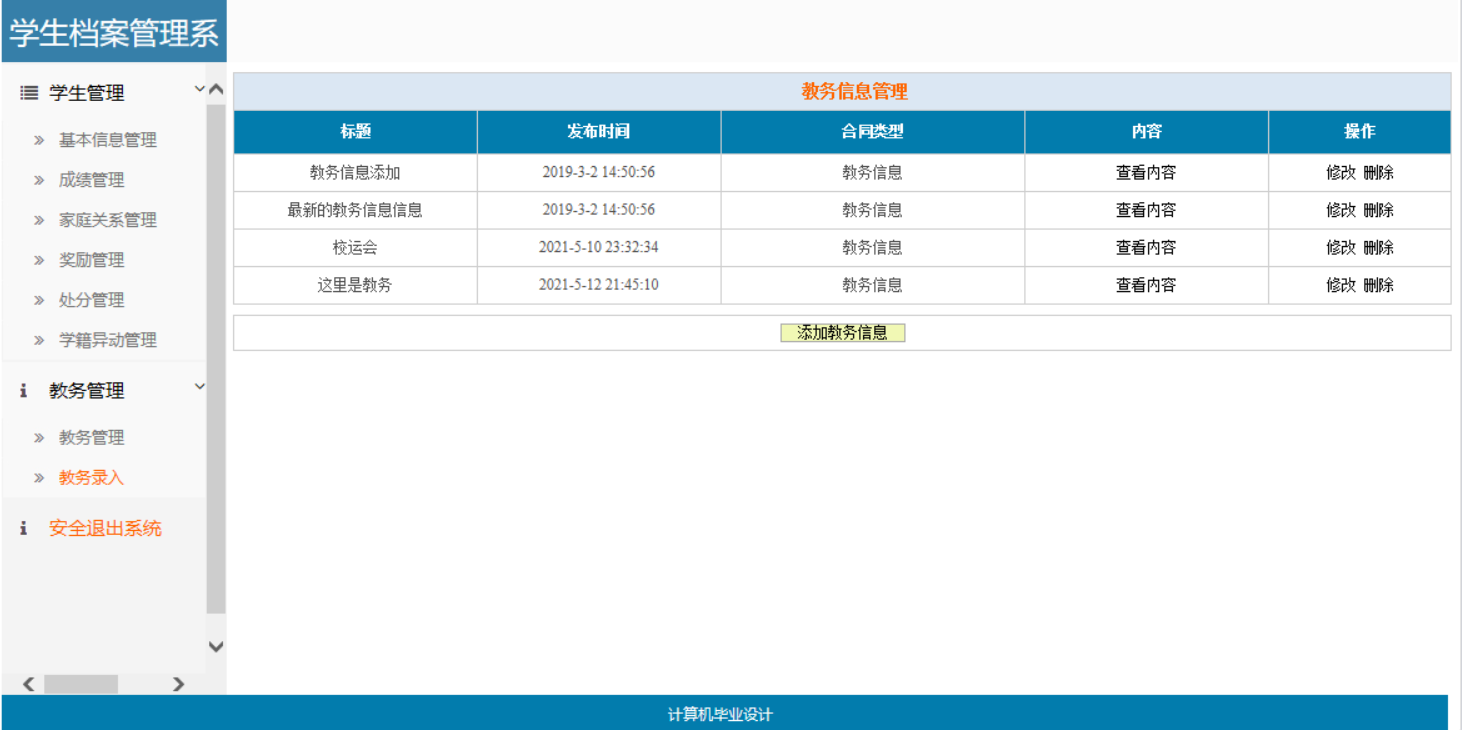1462x730 pixels.
Task: Click the list icon beside 学生管理
Action: [29, 93]
